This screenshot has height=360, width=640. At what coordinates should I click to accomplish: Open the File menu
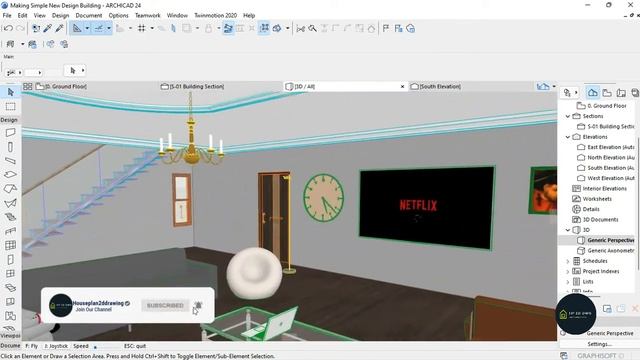[7, 15]
